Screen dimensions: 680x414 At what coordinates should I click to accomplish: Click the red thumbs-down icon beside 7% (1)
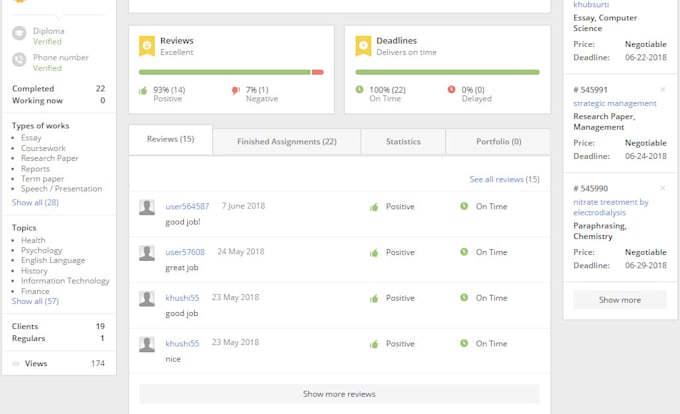point(235,90)
